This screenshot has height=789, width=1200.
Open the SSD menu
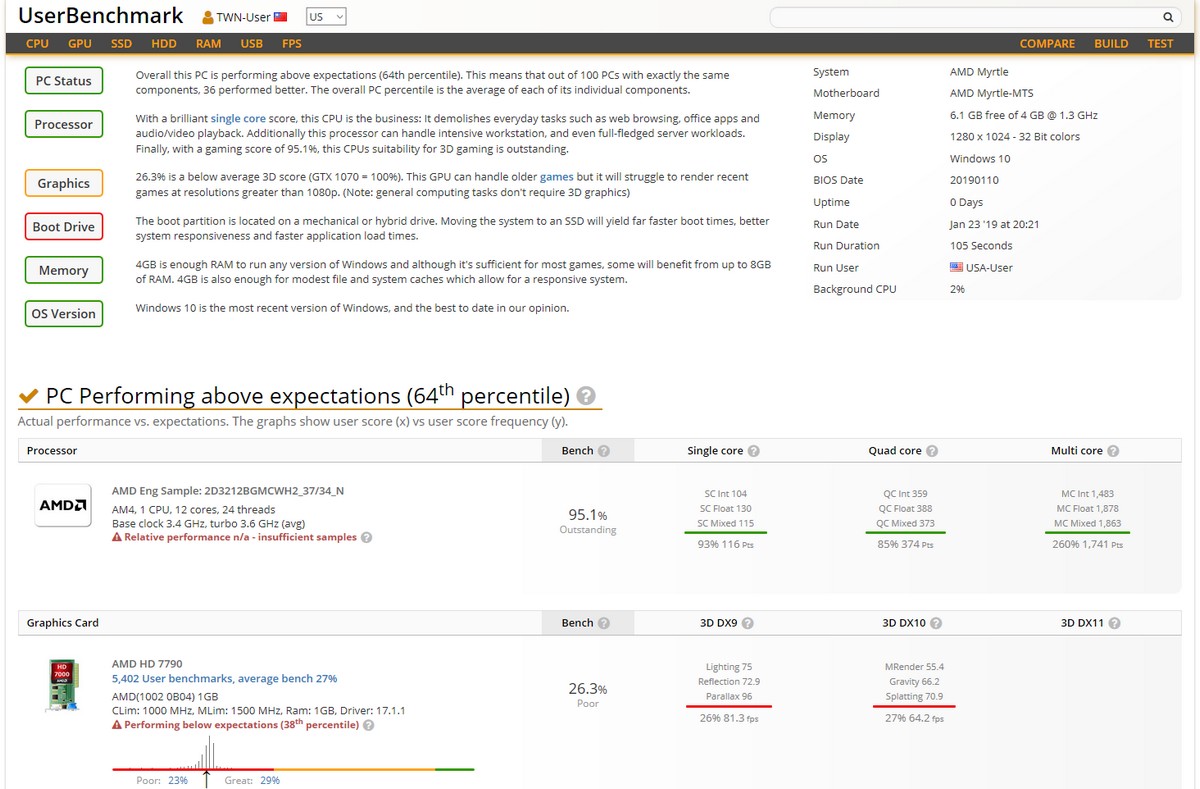coord(122,44)
